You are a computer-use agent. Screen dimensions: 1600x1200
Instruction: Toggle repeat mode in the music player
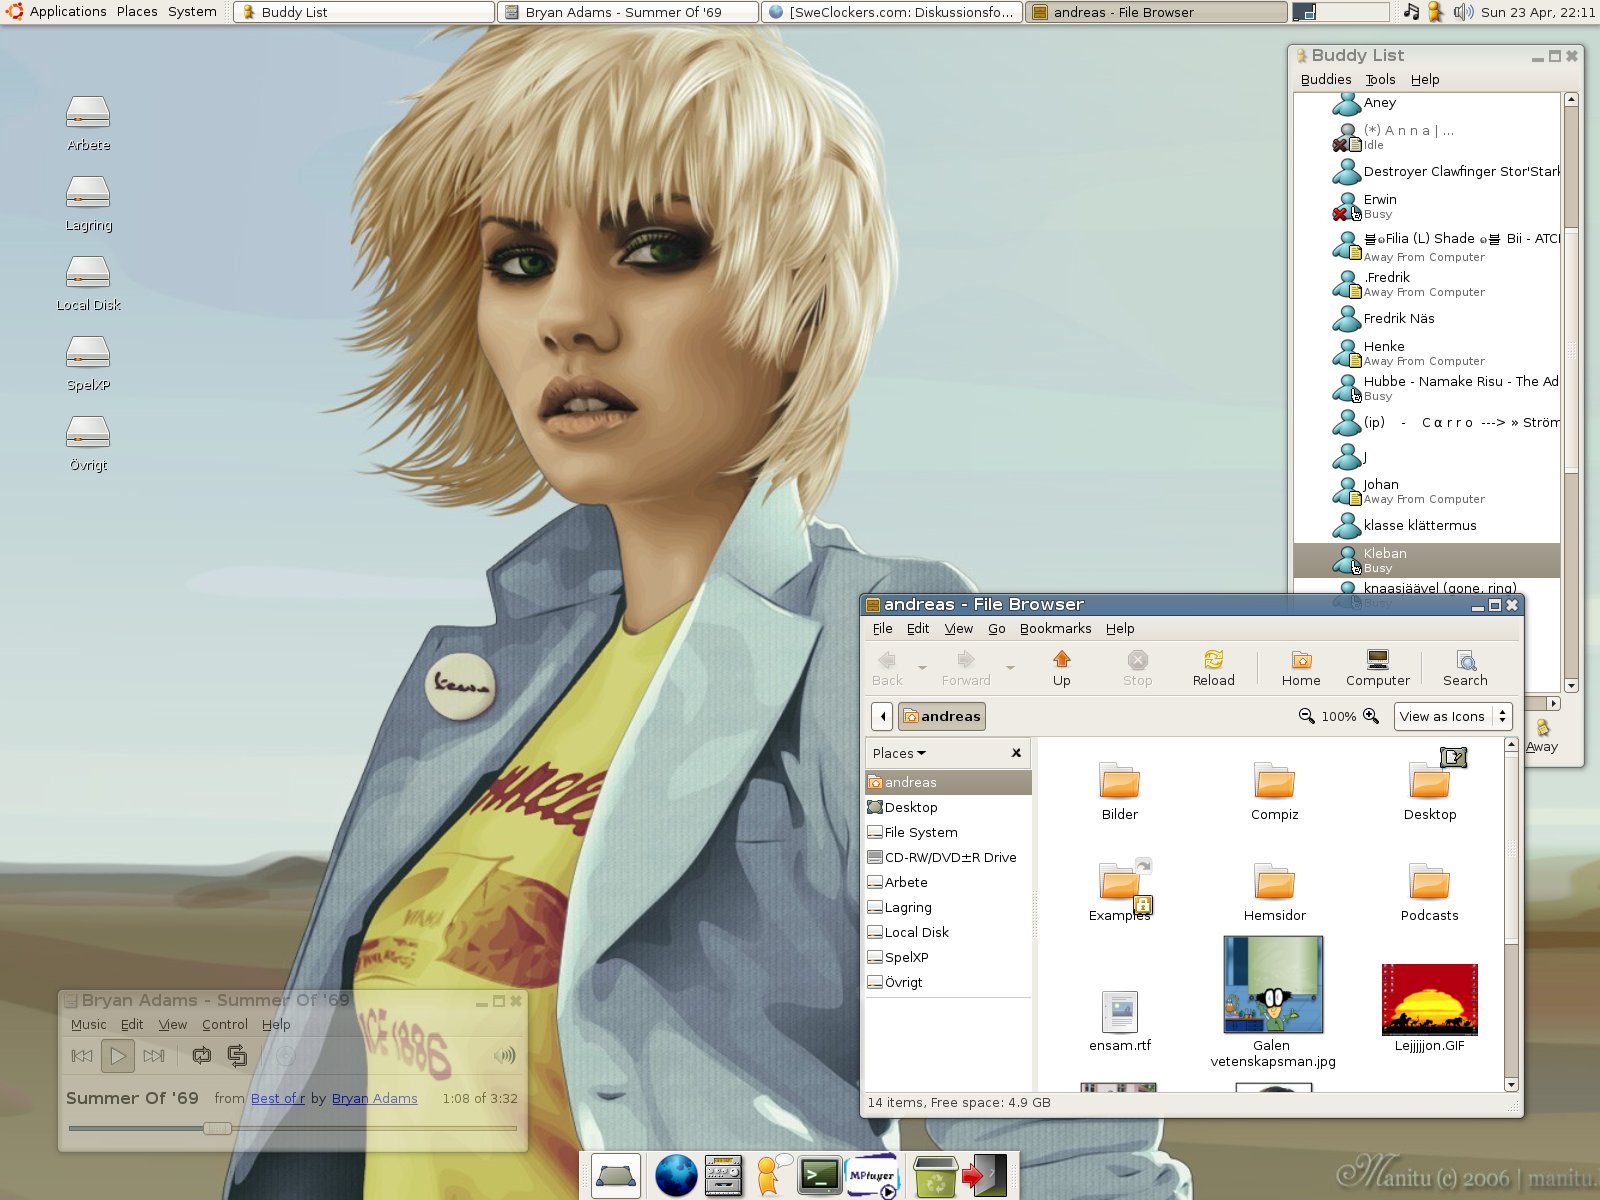[x=202, y=1055]
